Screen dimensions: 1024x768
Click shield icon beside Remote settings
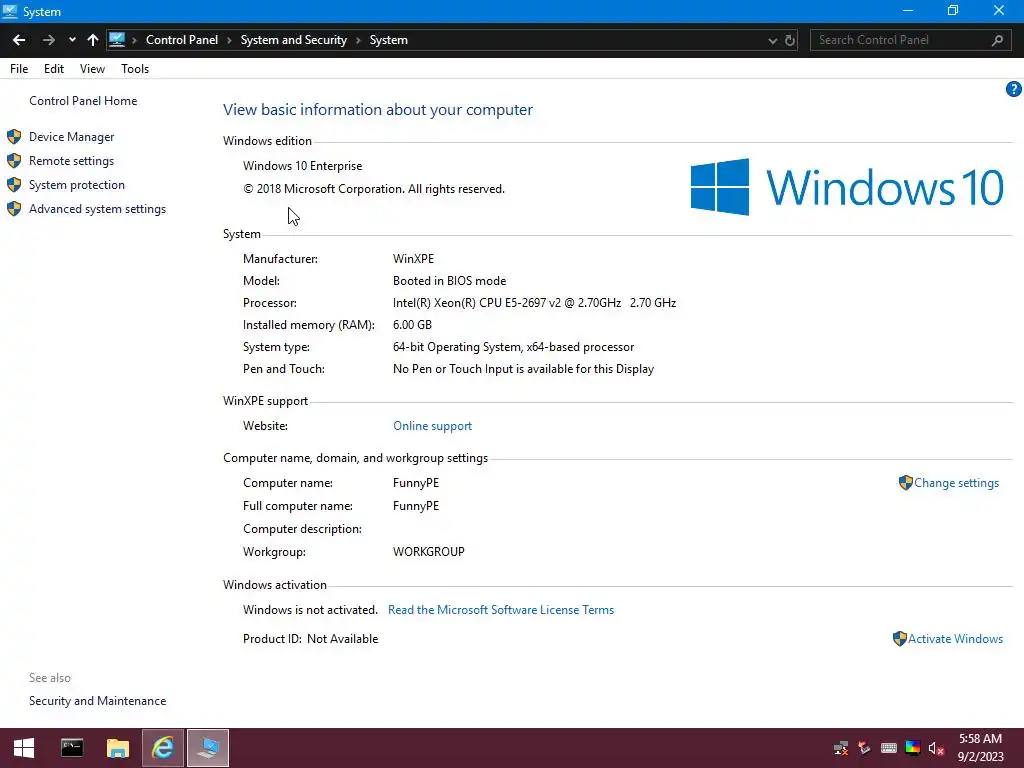14,161
